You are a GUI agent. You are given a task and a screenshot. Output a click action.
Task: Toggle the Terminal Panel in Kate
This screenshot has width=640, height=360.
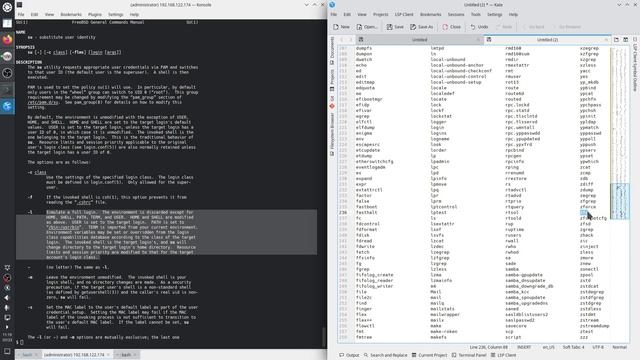pyautogui.click(x=469, y=355)
